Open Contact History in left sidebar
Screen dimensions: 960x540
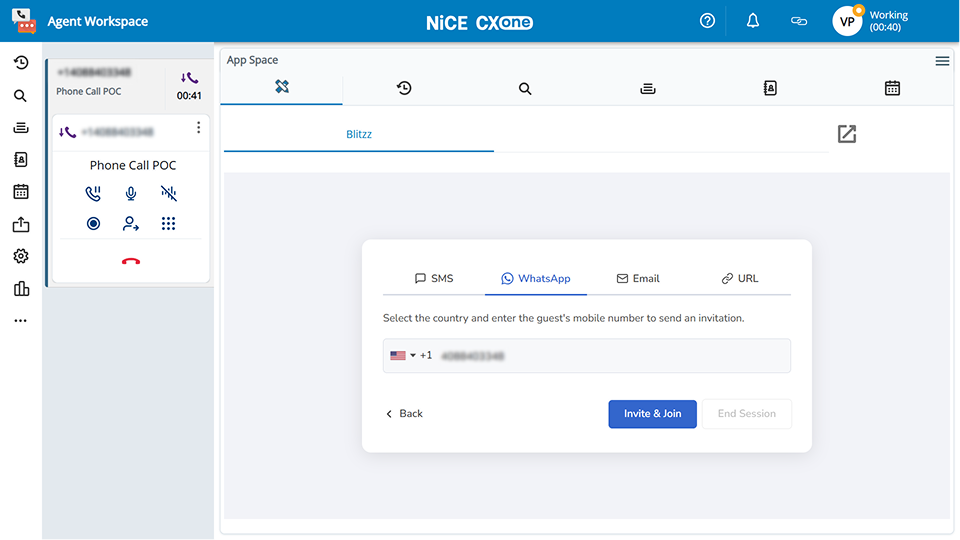tap(21, 62)
